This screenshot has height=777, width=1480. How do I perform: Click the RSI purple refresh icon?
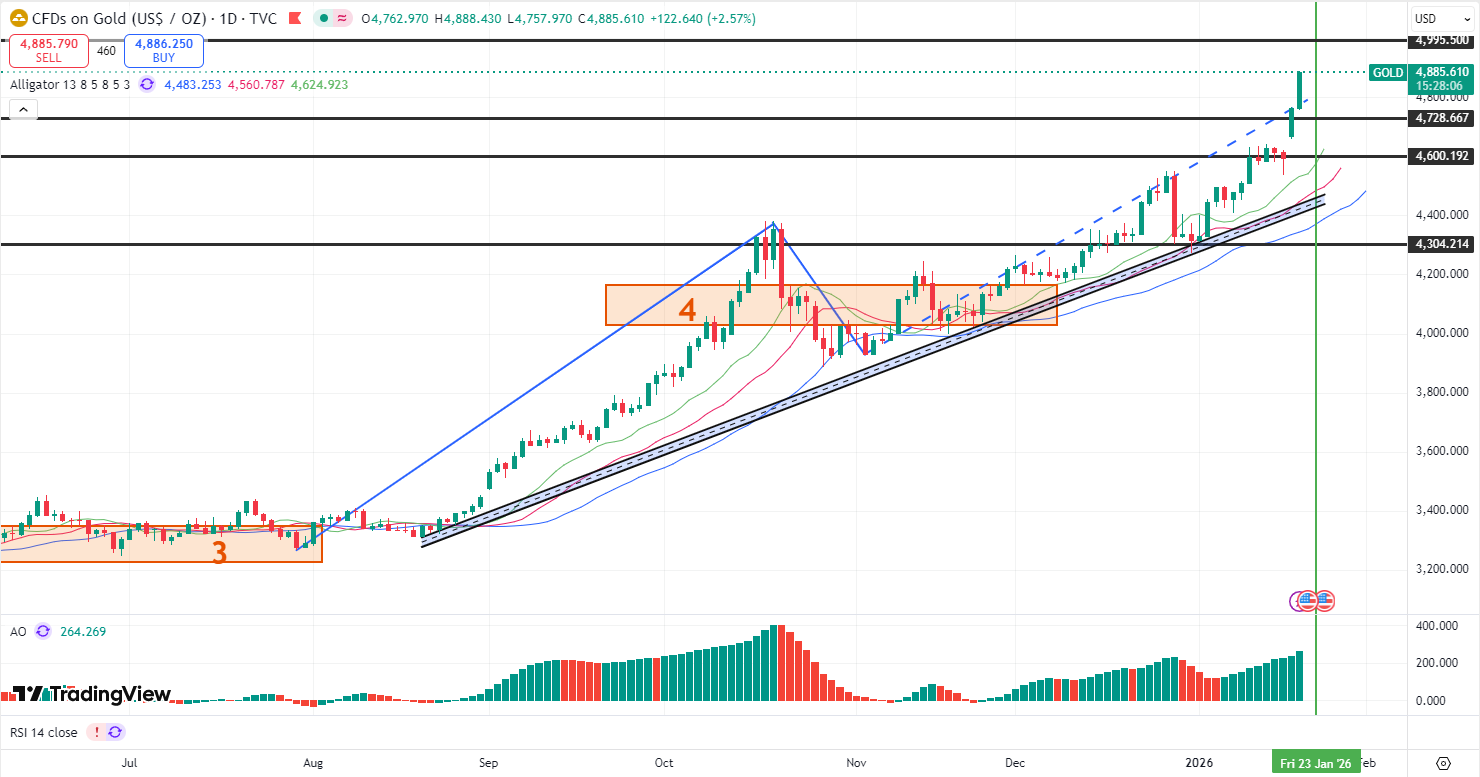pyautogui.click(x=115, y=732)
